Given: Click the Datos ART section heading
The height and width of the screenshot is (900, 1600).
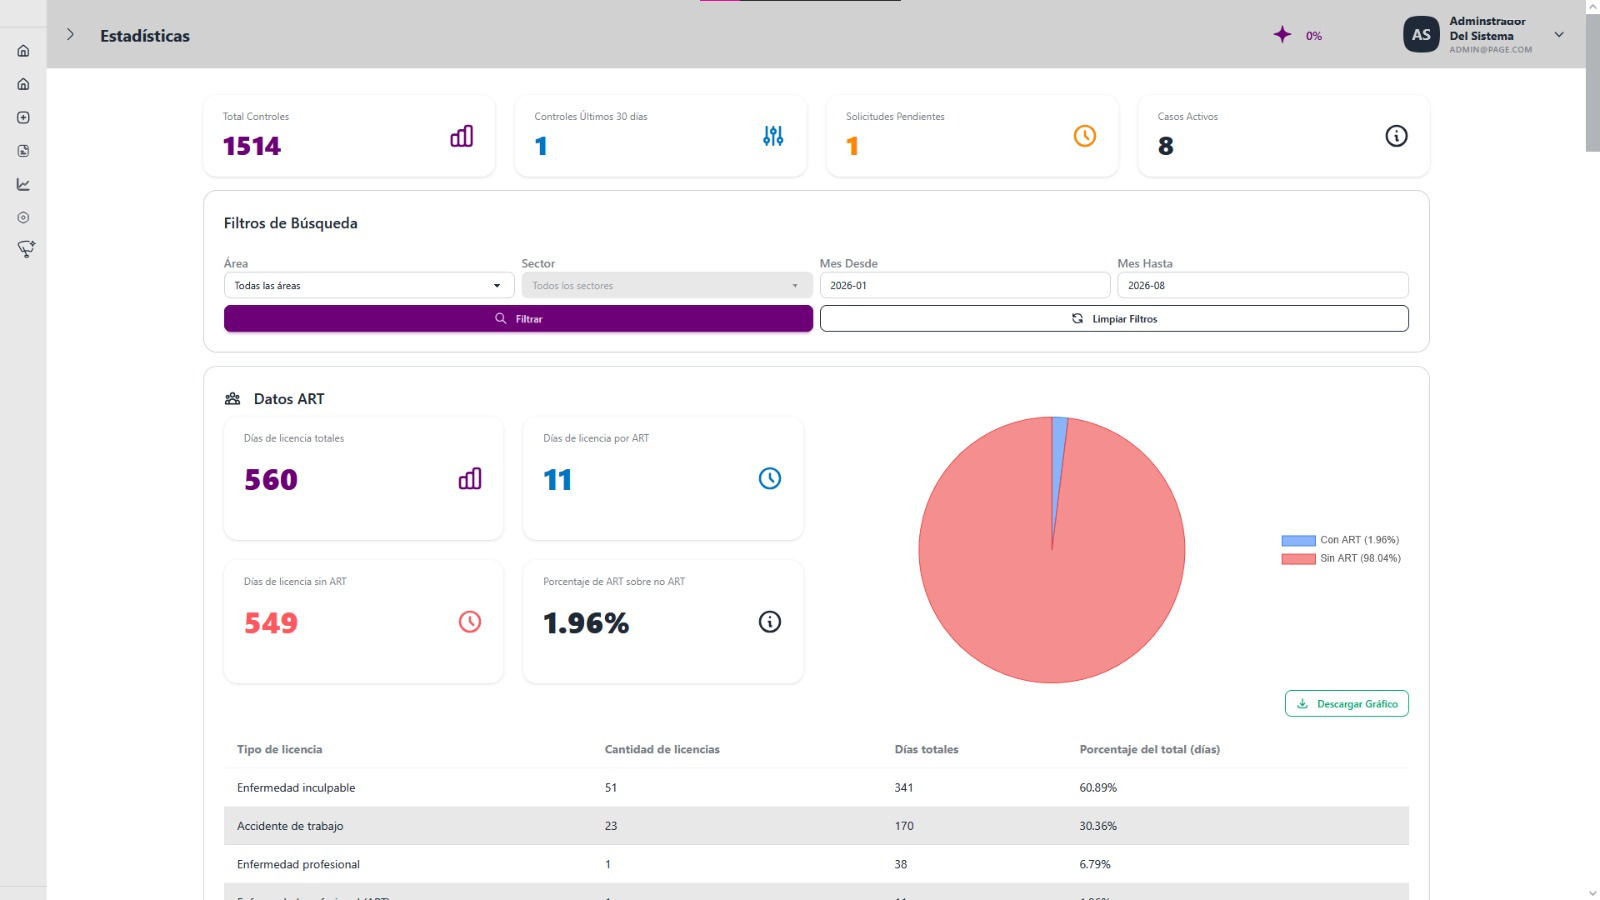Looking at the screenshot, I should tap(289, 399).
